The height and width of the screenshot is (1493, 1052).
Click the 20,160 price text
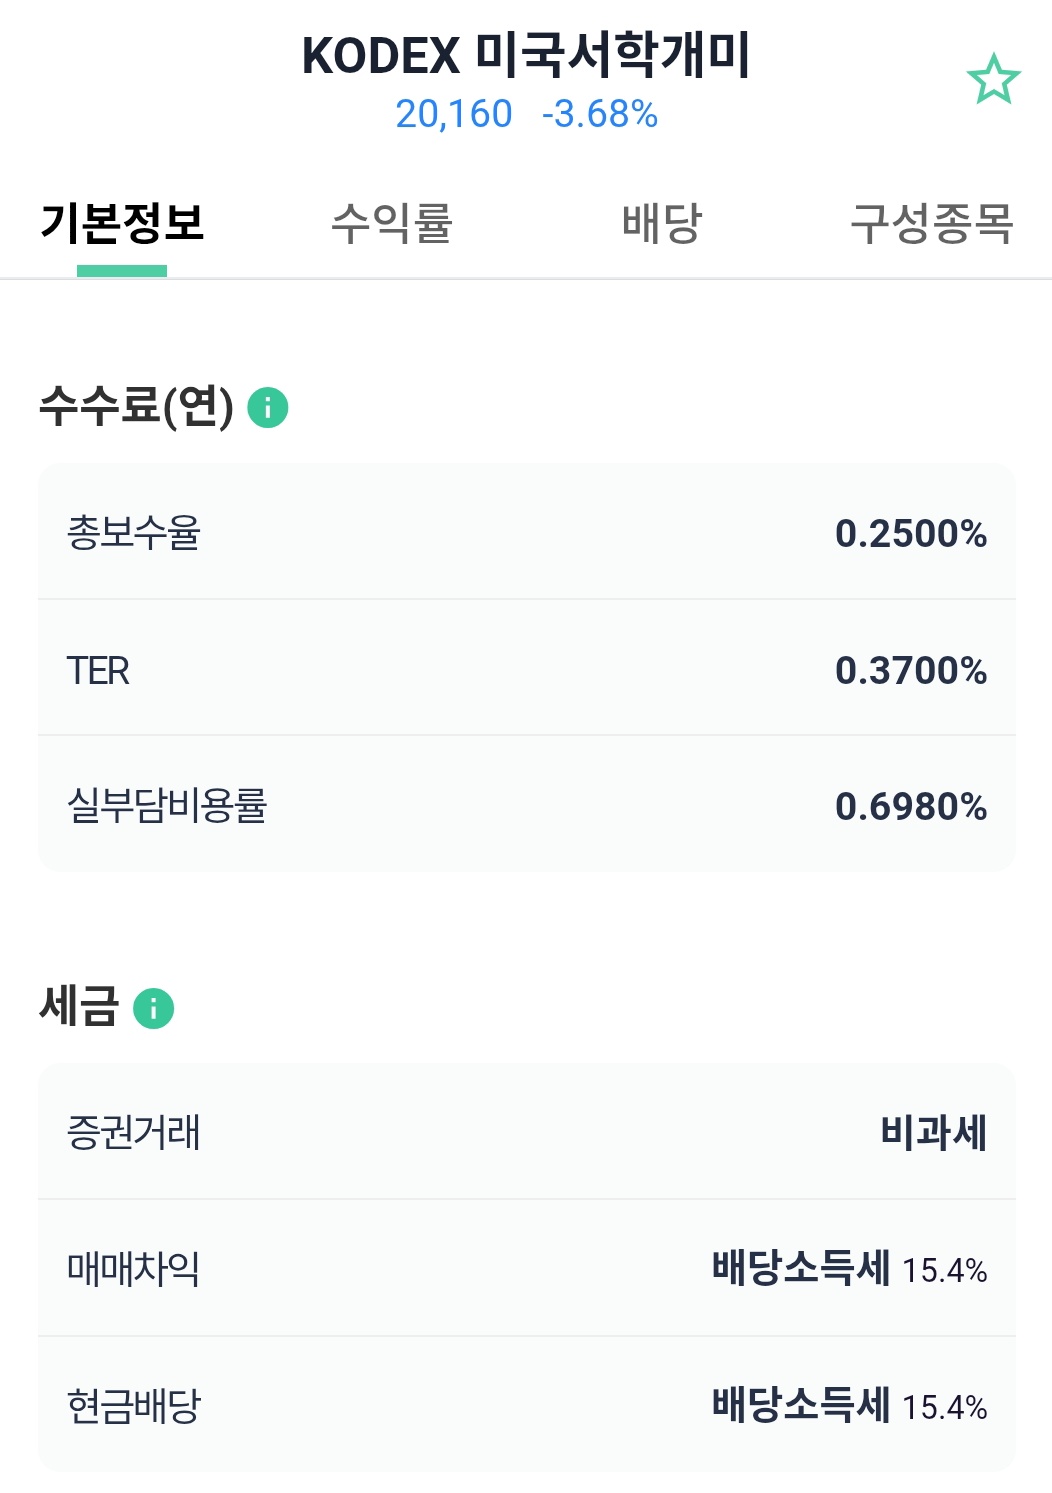tap(454, 114)
